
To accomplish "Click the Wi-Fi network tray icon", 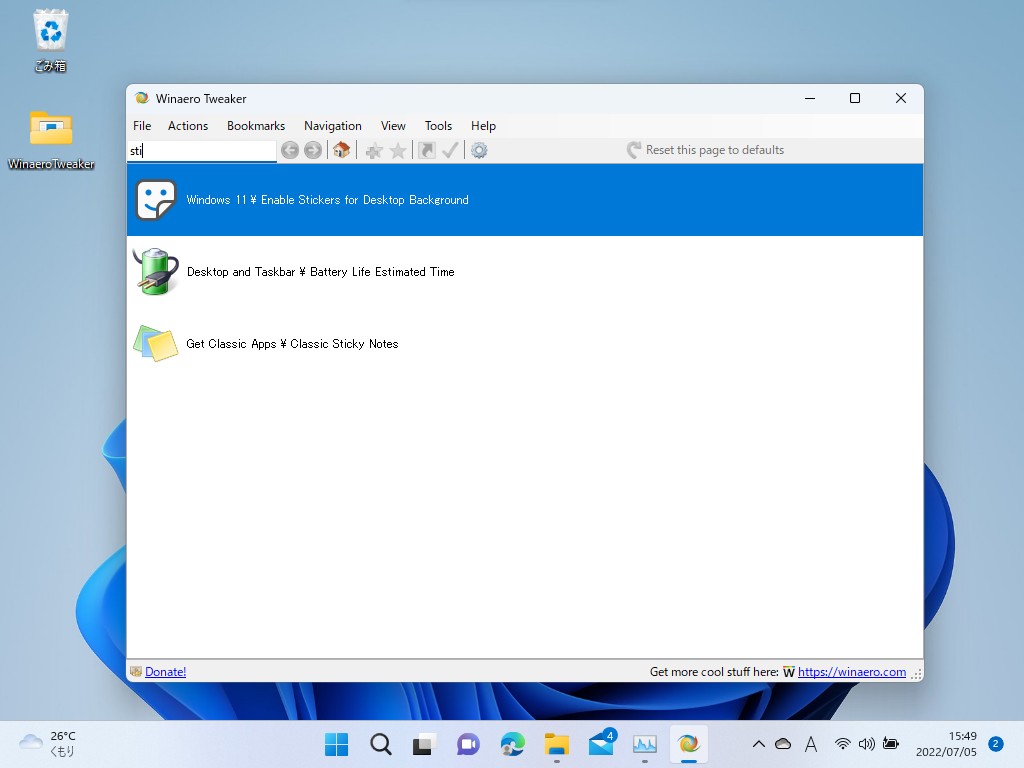I will click(x=843, y=744).
